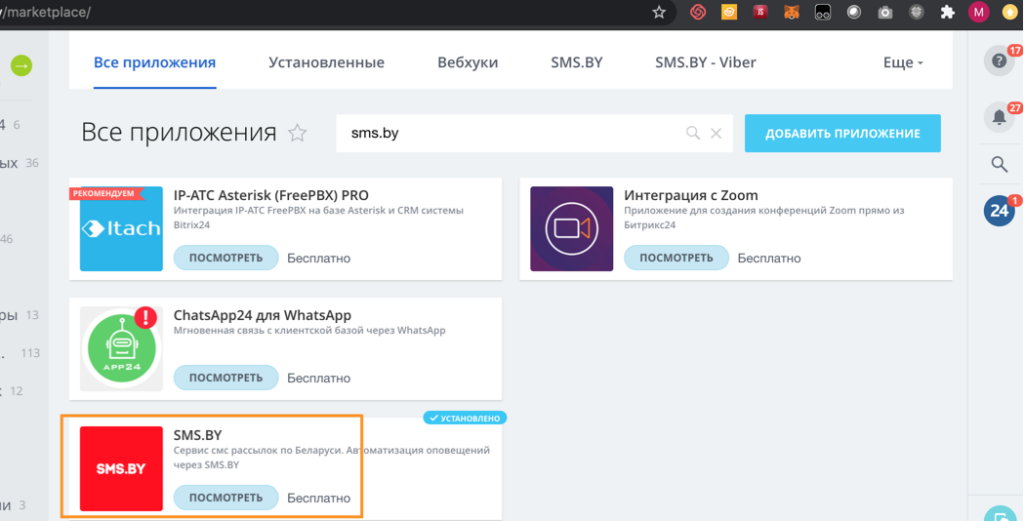Open the right sidebar search magnifier
This screenshot has height=521, width=1024.
(999, 164)
